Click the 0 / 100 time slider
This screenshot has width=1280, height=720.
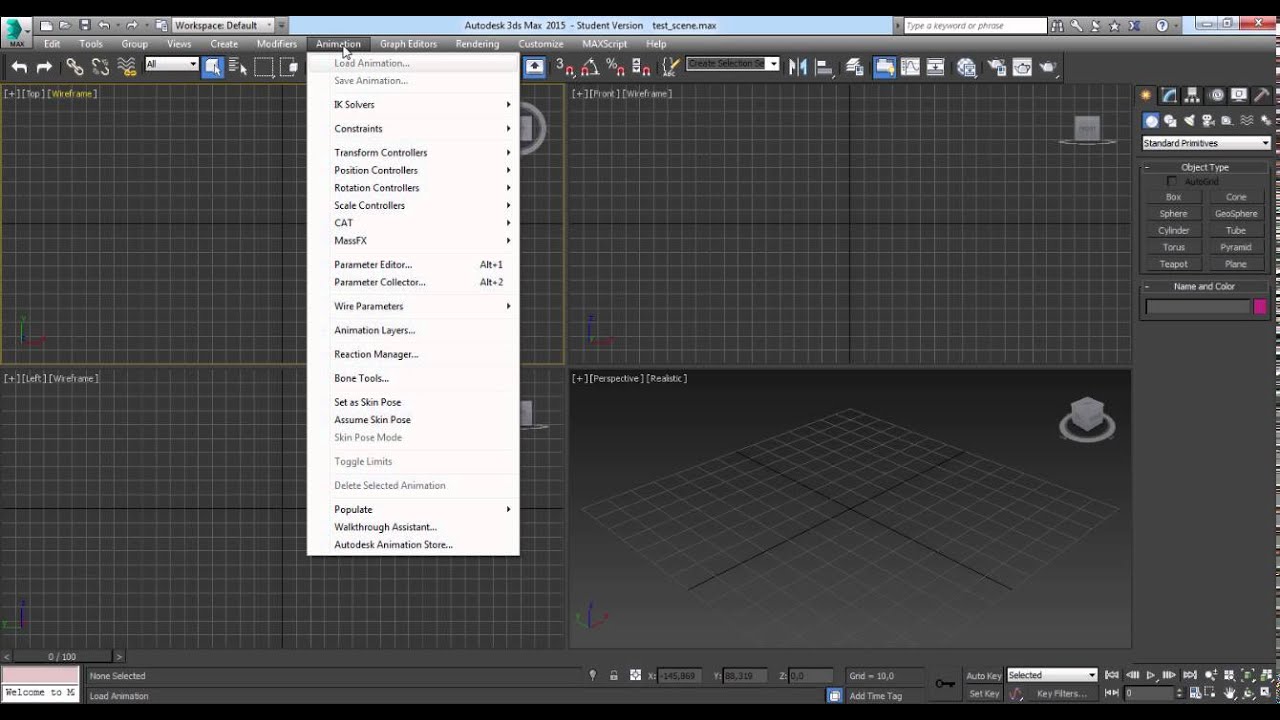(x=62, y=657)
